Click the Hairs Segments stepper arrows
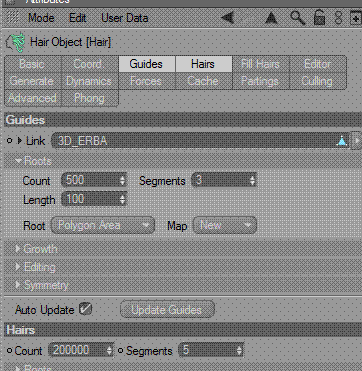Viewport: 362px width, 371px height. pyautogui.click(x=239, y=350)
